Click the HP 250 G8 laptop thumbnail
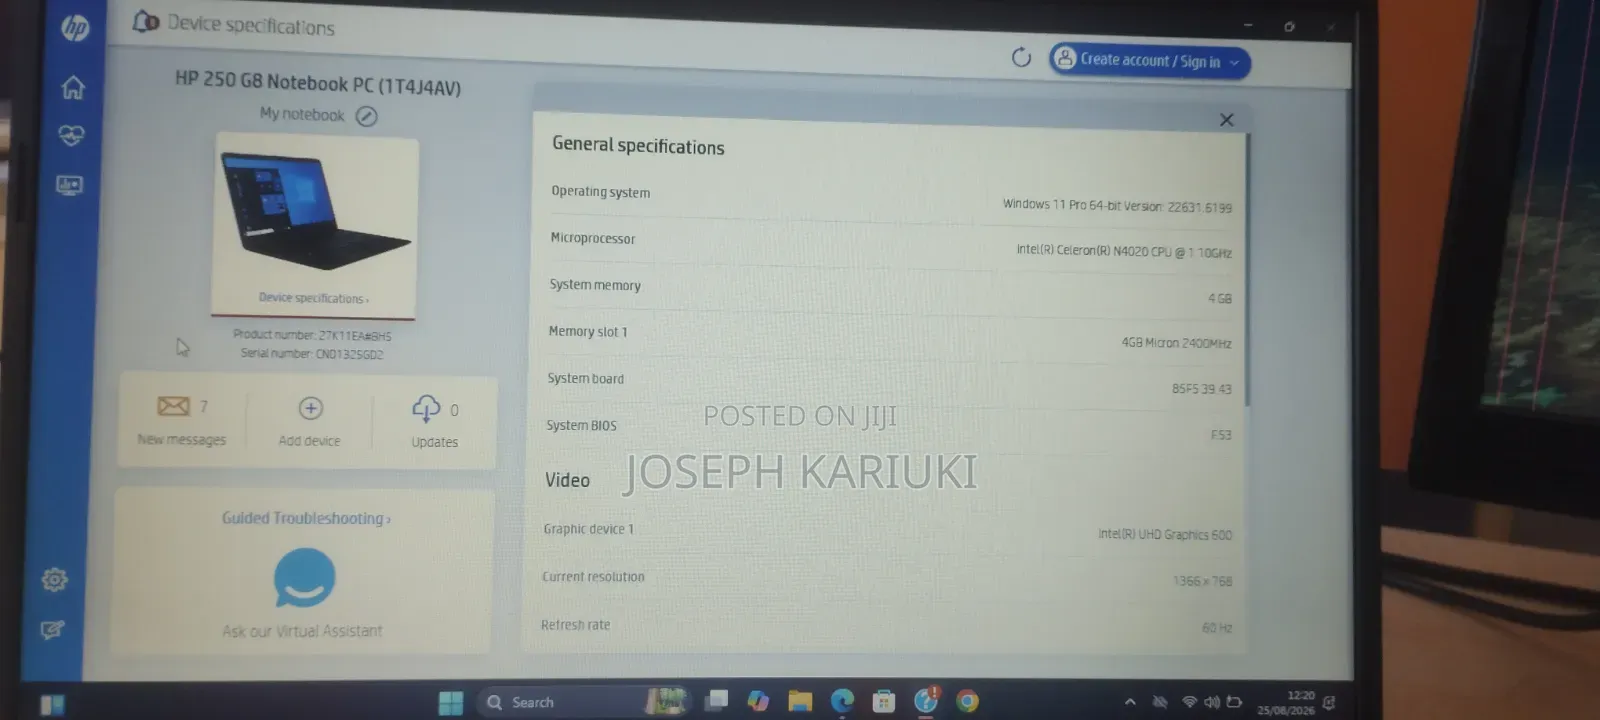The width and height of the screenshot is (1600, 720). (x=315, y=210)
